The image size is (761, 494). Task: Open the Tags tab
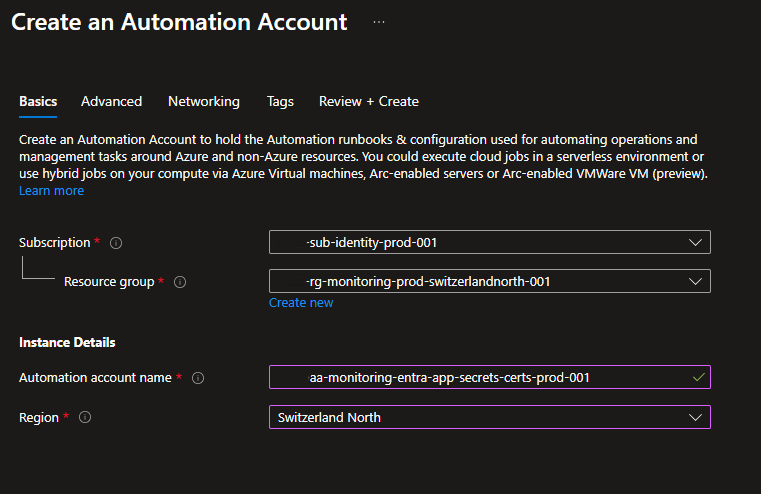point(280,101)
